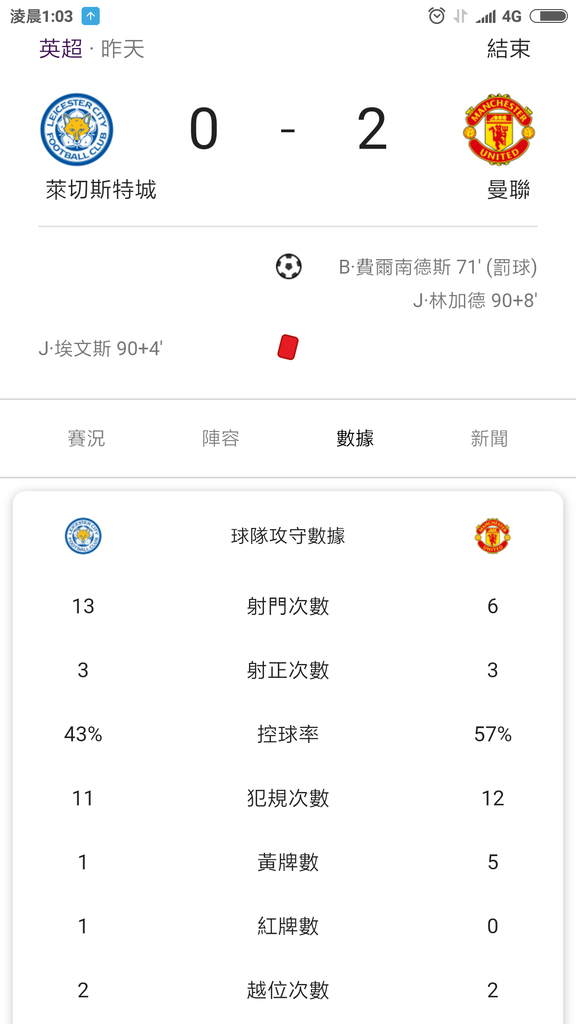Tap the J·埃文斯 90+4' red card entry
This screenshot has height=1024, width=576.
pyautogui.click(x=101, y=349)
